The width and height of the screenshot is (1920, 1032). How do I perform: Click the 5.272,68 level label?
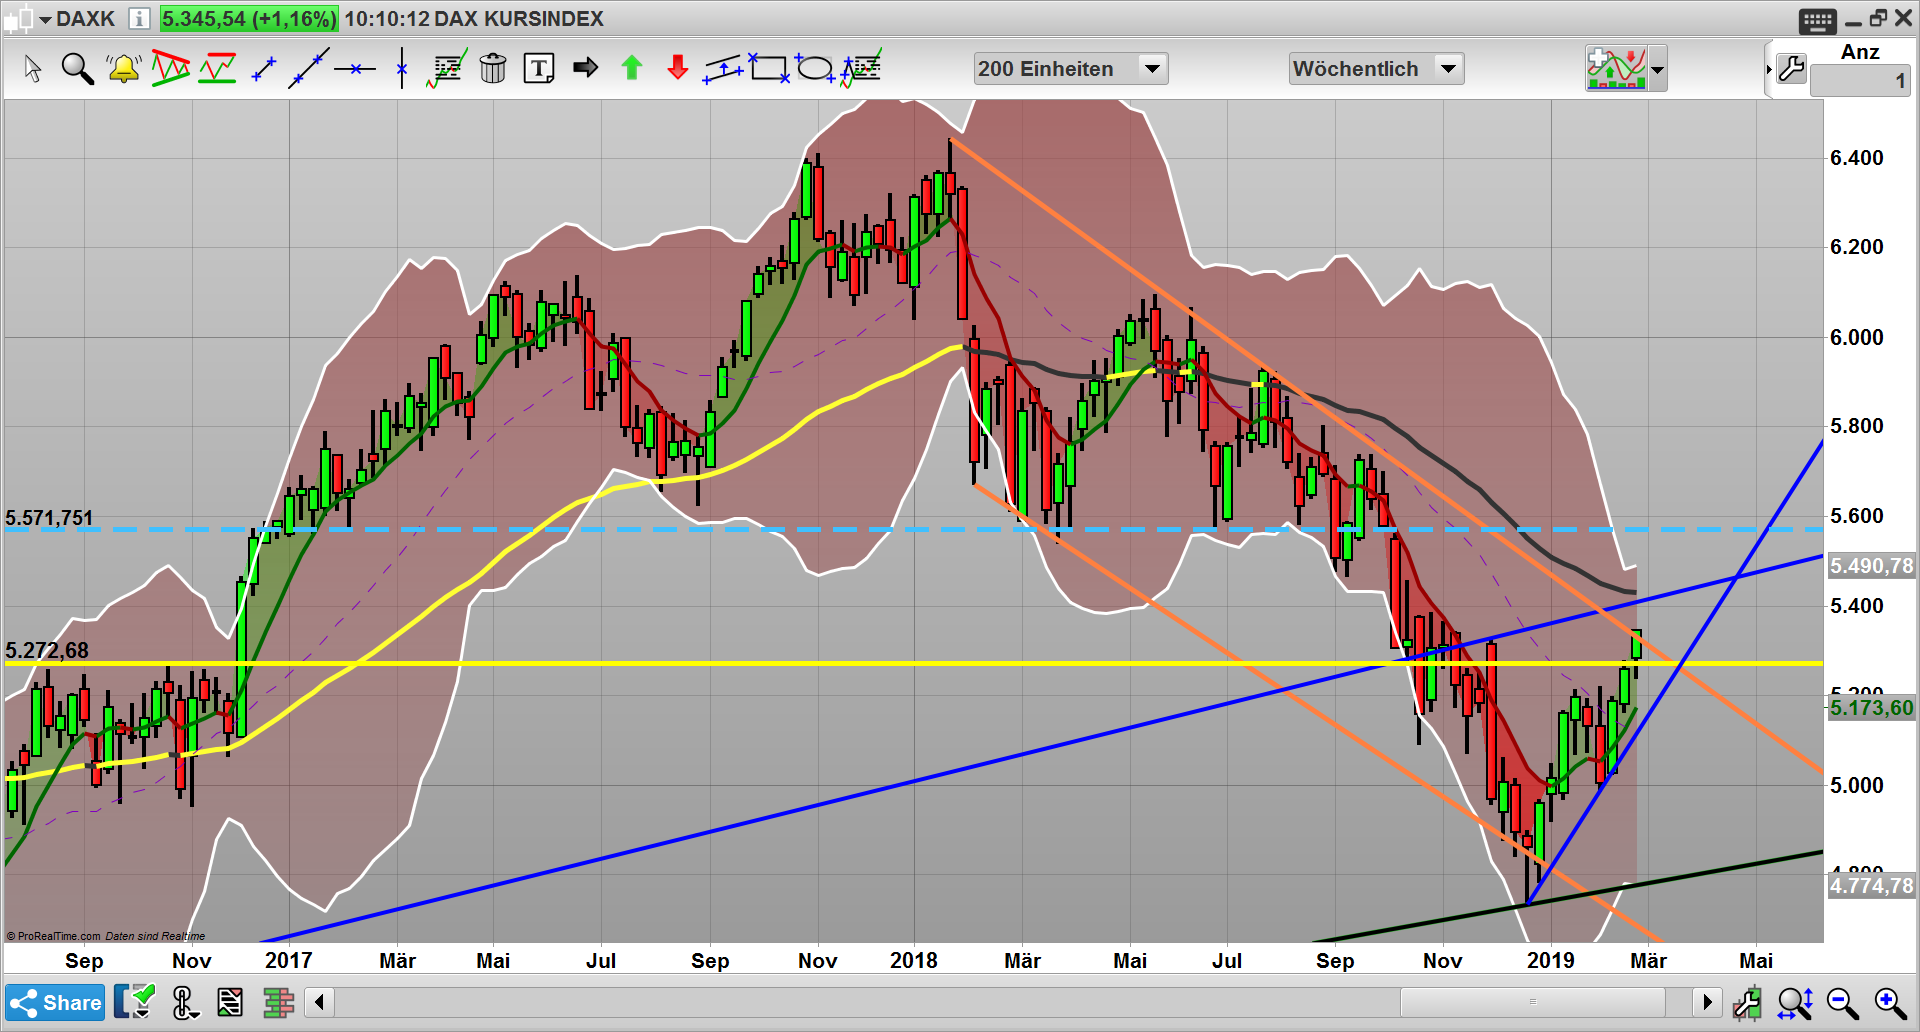pyautogui.click(x=47, y=651)
